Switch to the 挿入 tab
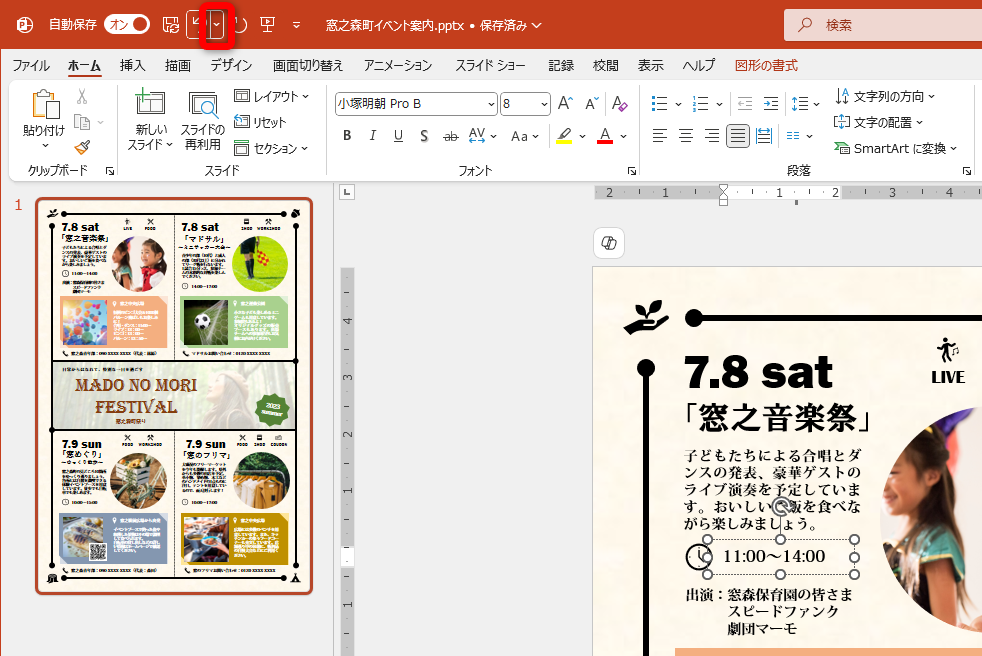Image resolution: width=982 pixels, height=656 pixels. [x=132, y=65]
